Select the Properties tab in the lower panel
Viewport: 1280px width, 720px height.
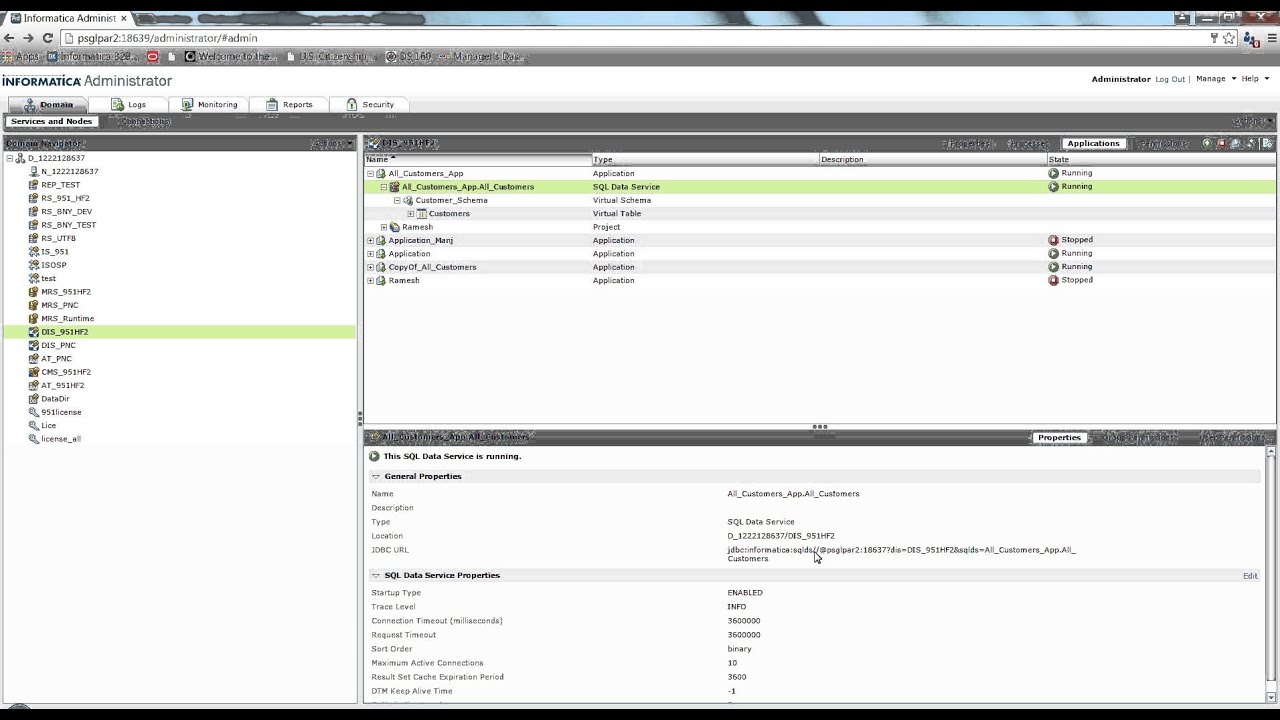(x=1059, y=437)
